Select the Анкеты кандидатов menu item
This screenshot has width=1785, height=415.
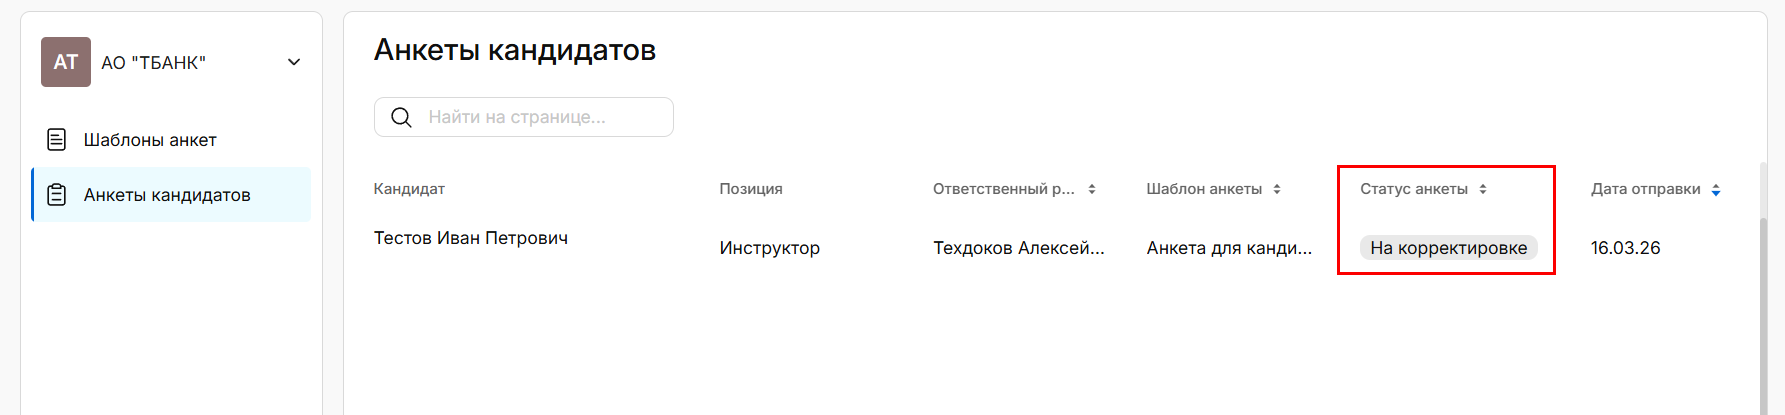tap(167, 195)
